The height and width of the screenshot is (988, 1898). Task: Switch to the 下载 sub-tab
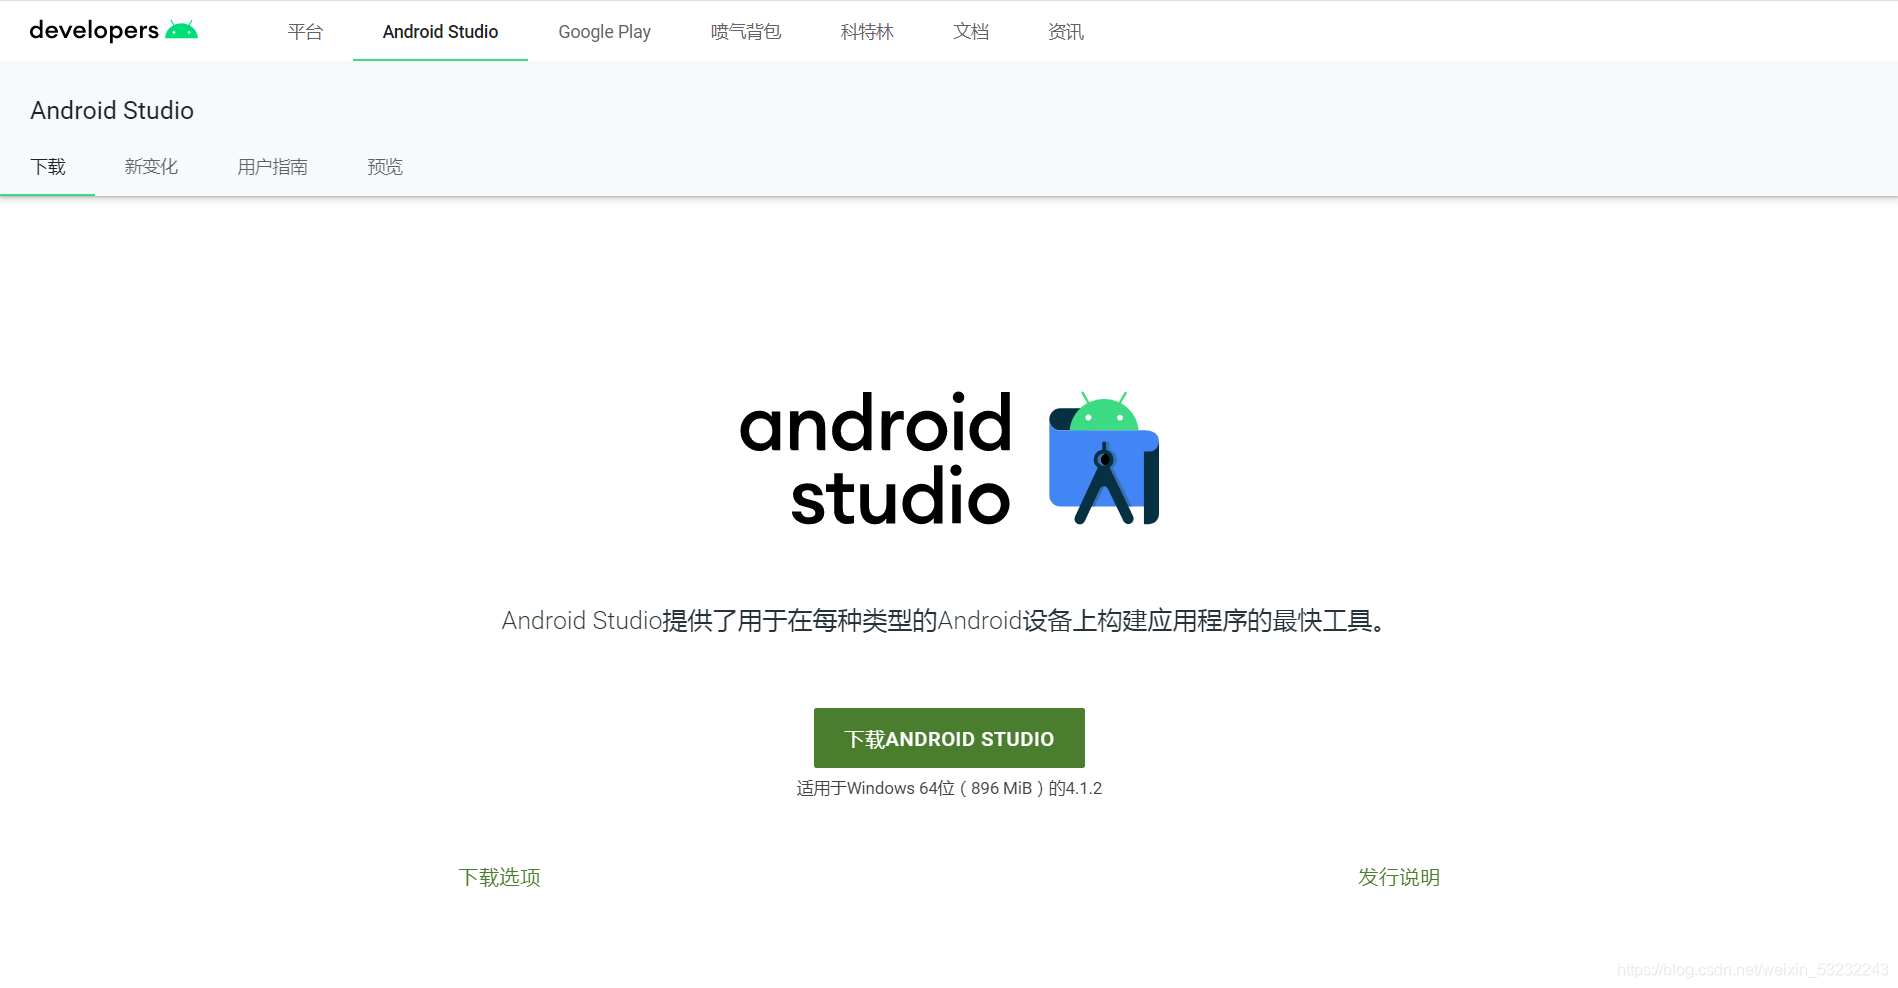click(48, 167)
